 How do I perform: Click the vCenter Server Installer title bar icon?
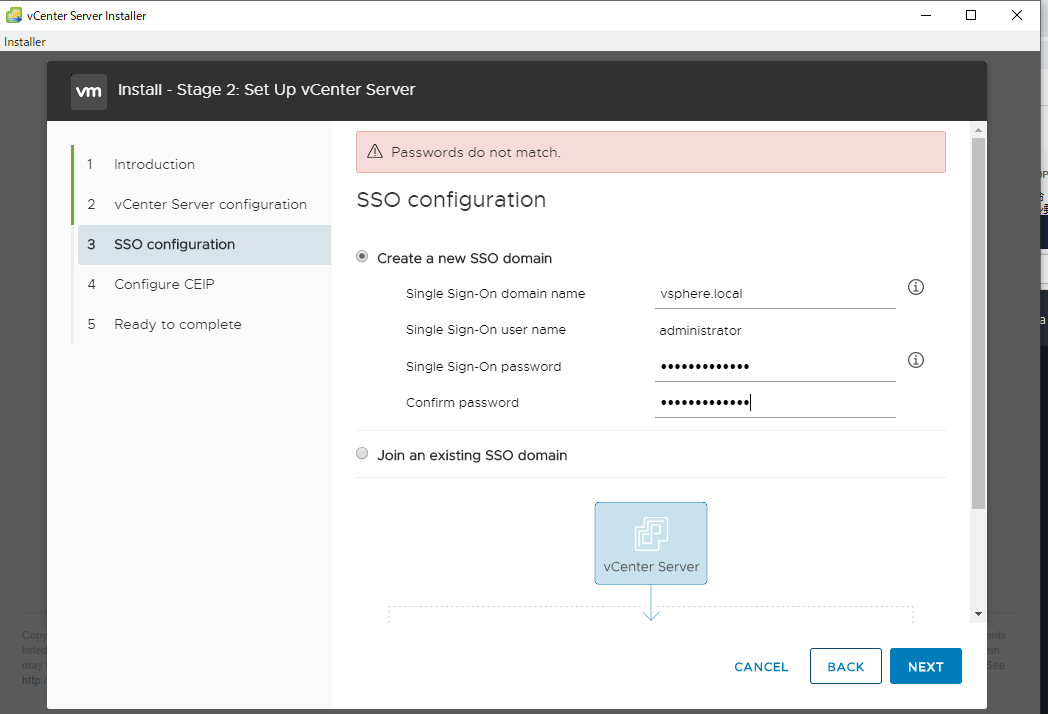13,15
